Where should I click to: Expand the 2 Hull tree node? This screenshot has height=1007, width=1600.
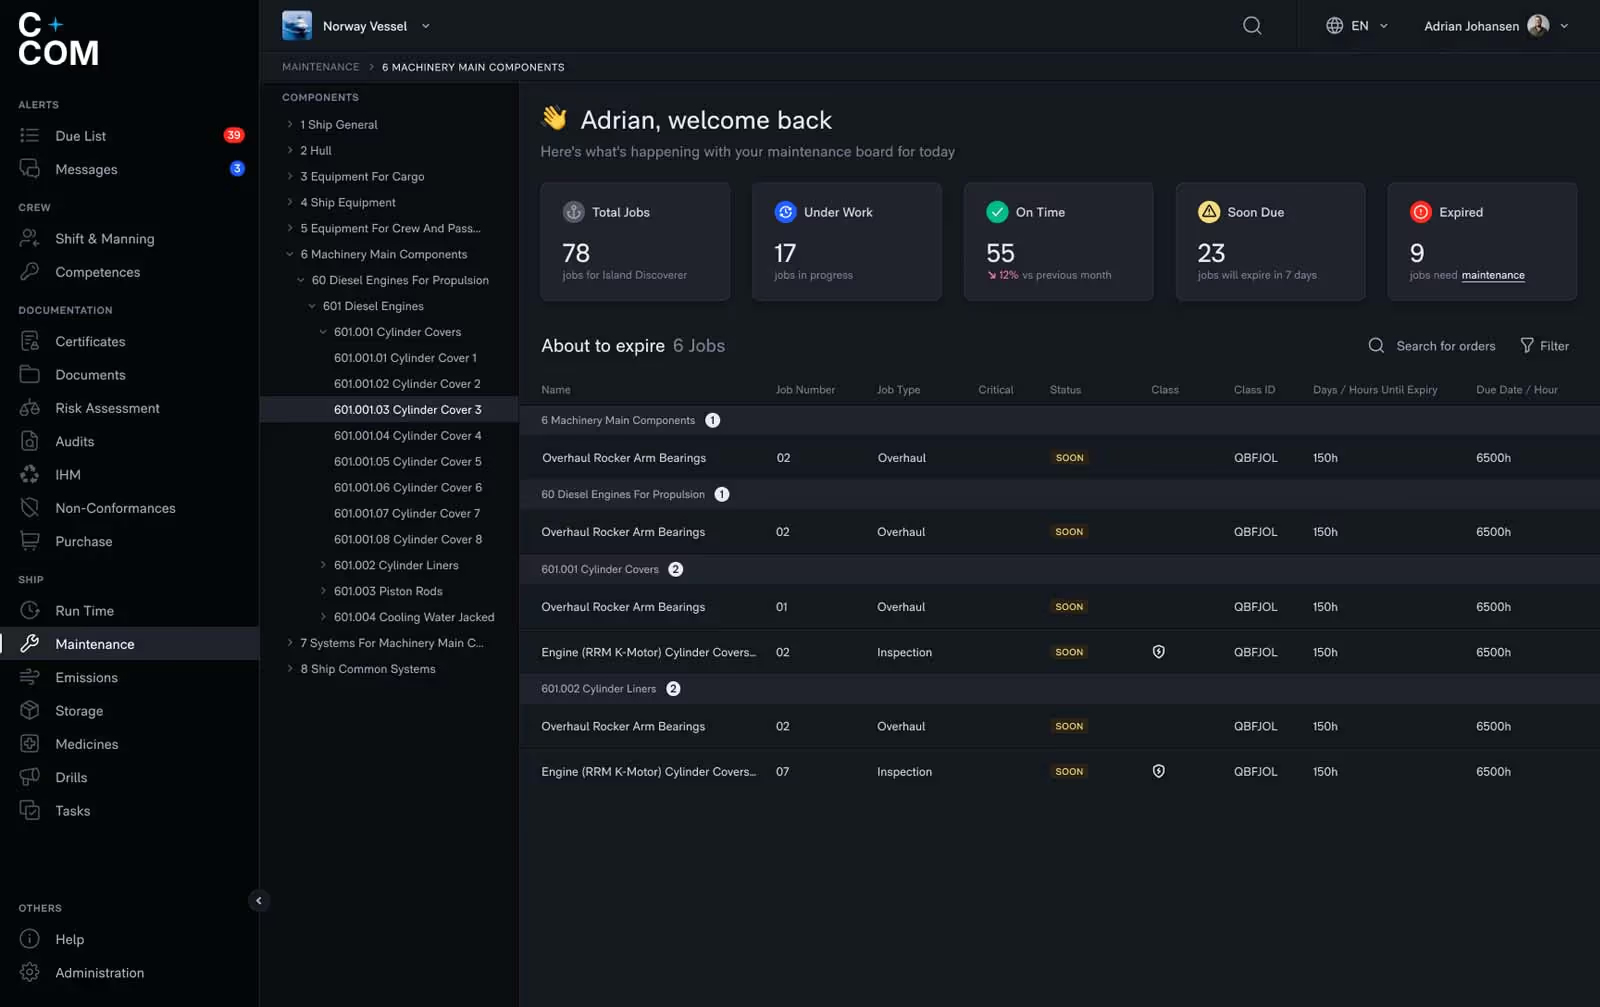(x=290, y=150)
